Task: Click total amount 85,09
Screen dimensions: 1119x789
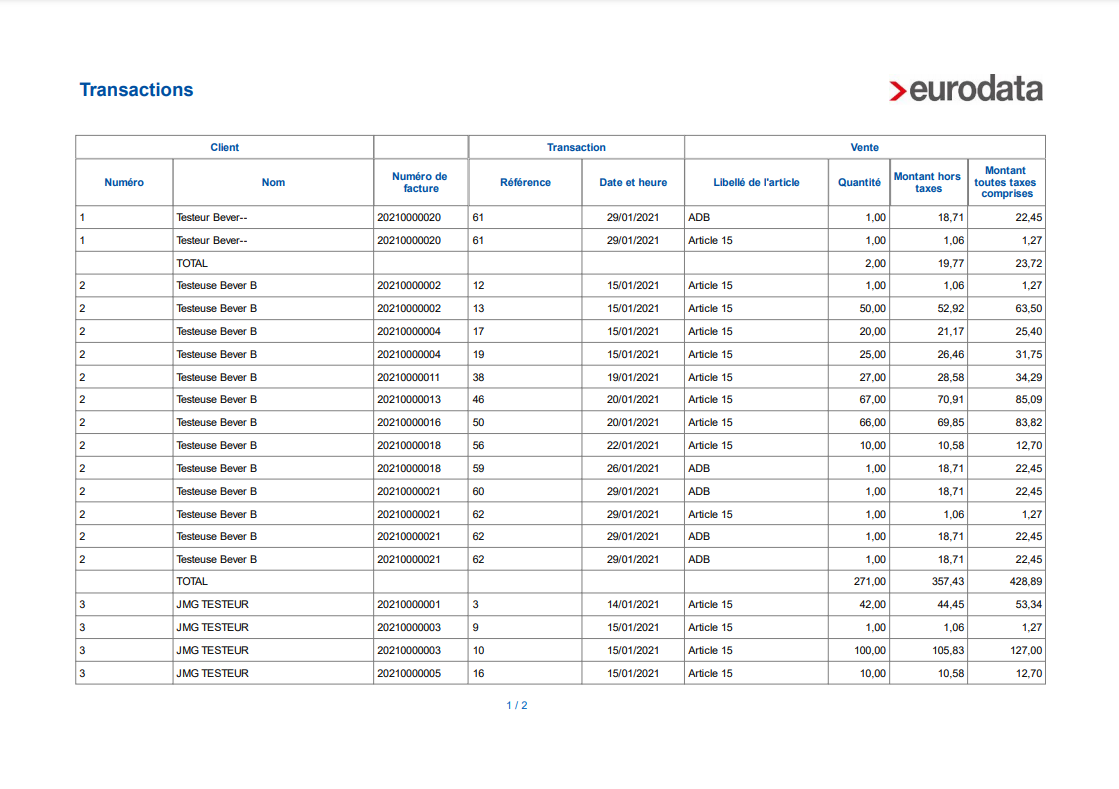Action: [1028, 399]
